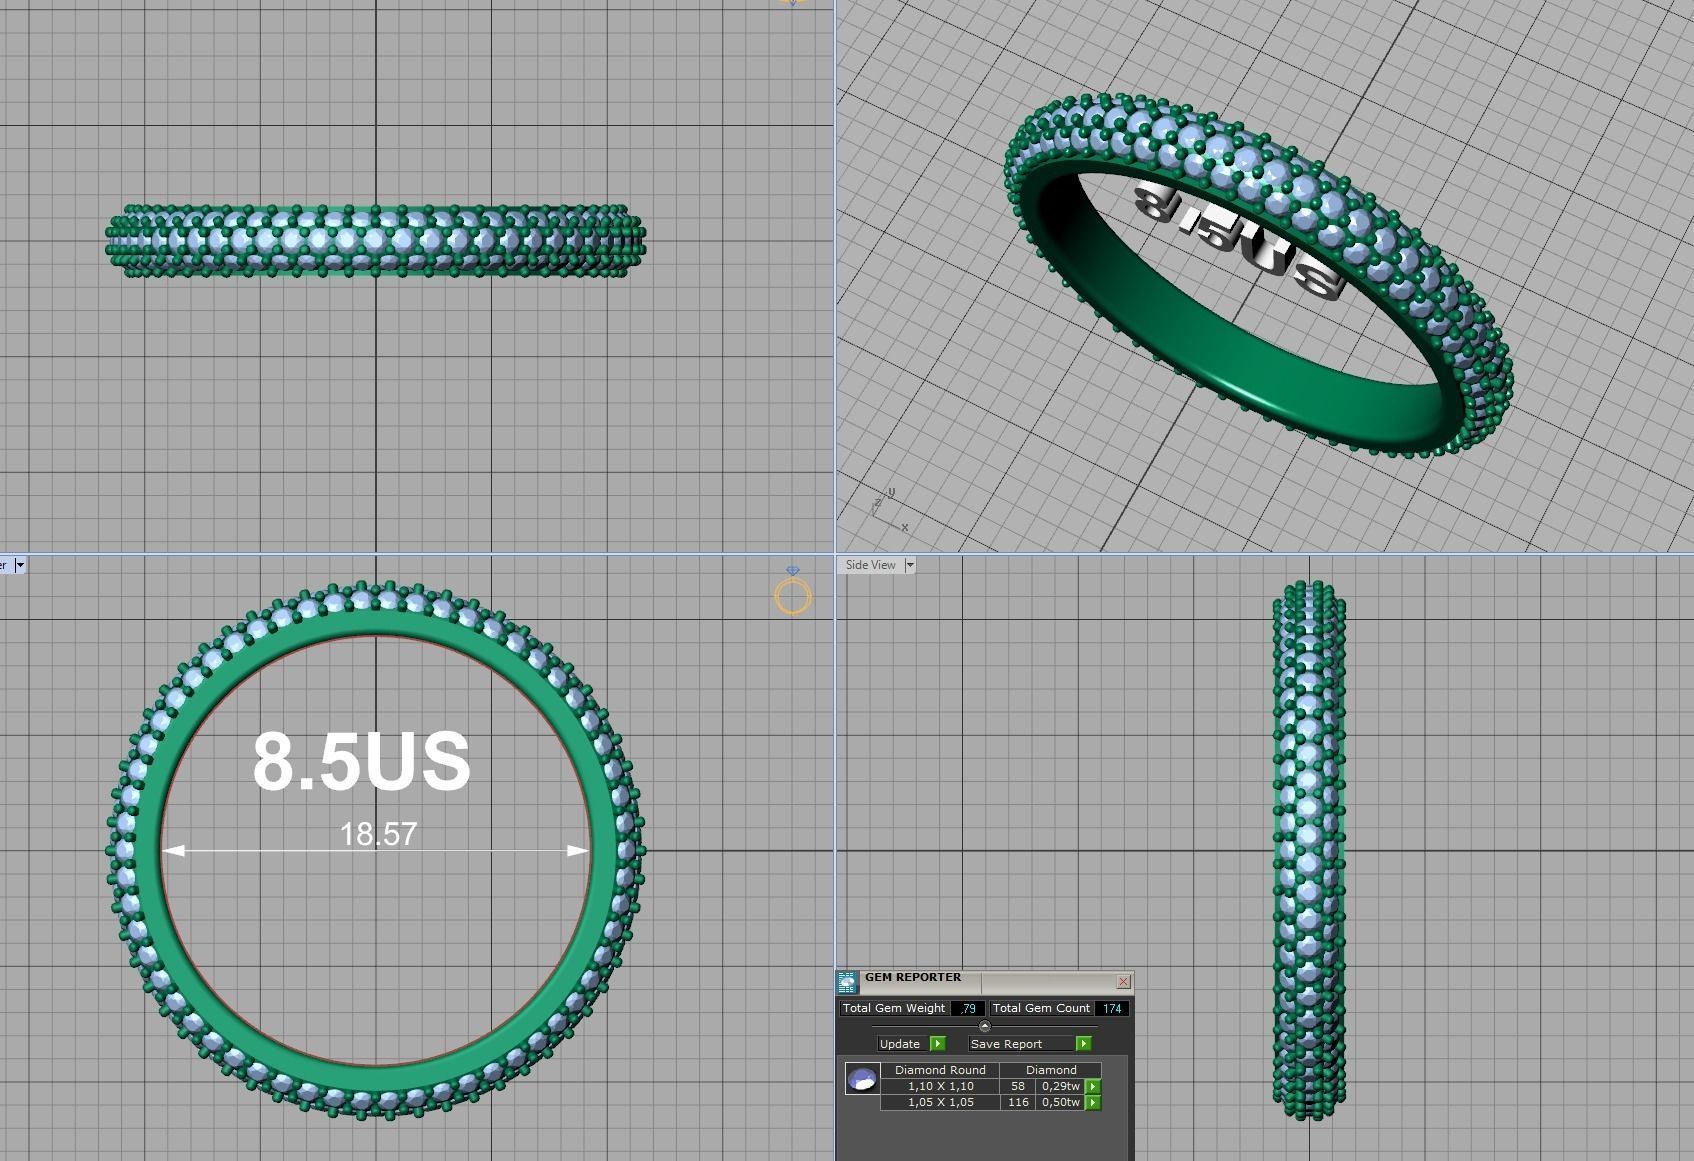Viewport: 1694px width, 1161px height.
Task: Click the Total Gem Weight label
Action: pyautogui.click(x=894, y=1008)
